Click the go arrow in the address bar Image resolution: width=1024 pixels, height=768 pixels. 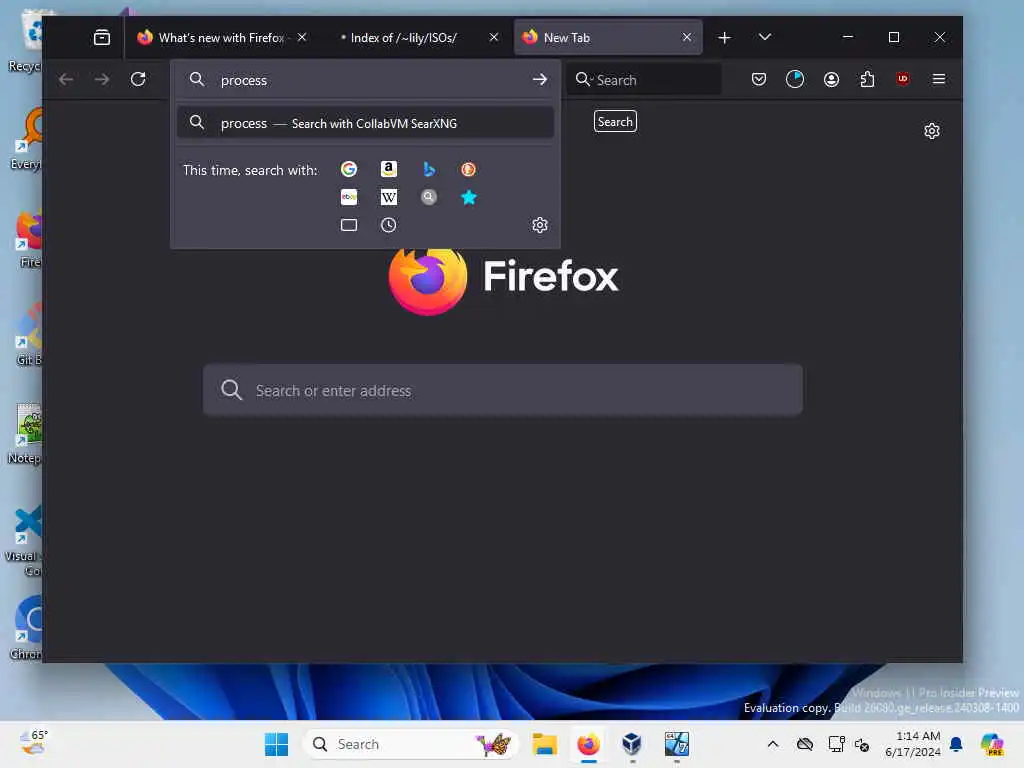point(539,80)
